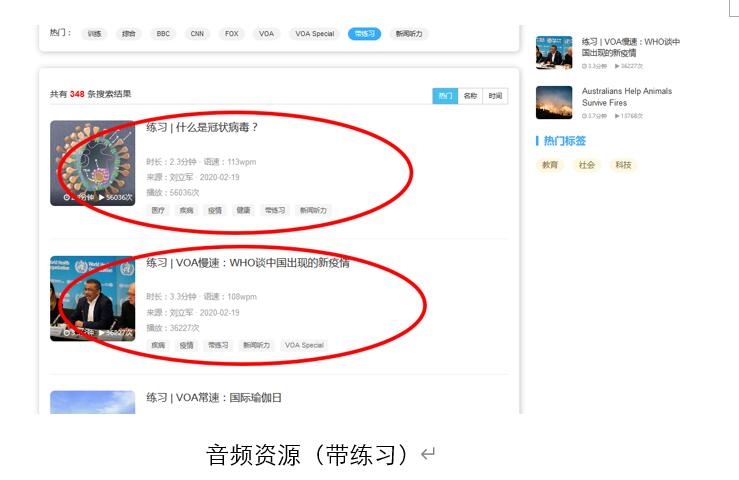Click the Australia fires sidebar thumbnail
This screenshot has width=739, height=480.
554,102
